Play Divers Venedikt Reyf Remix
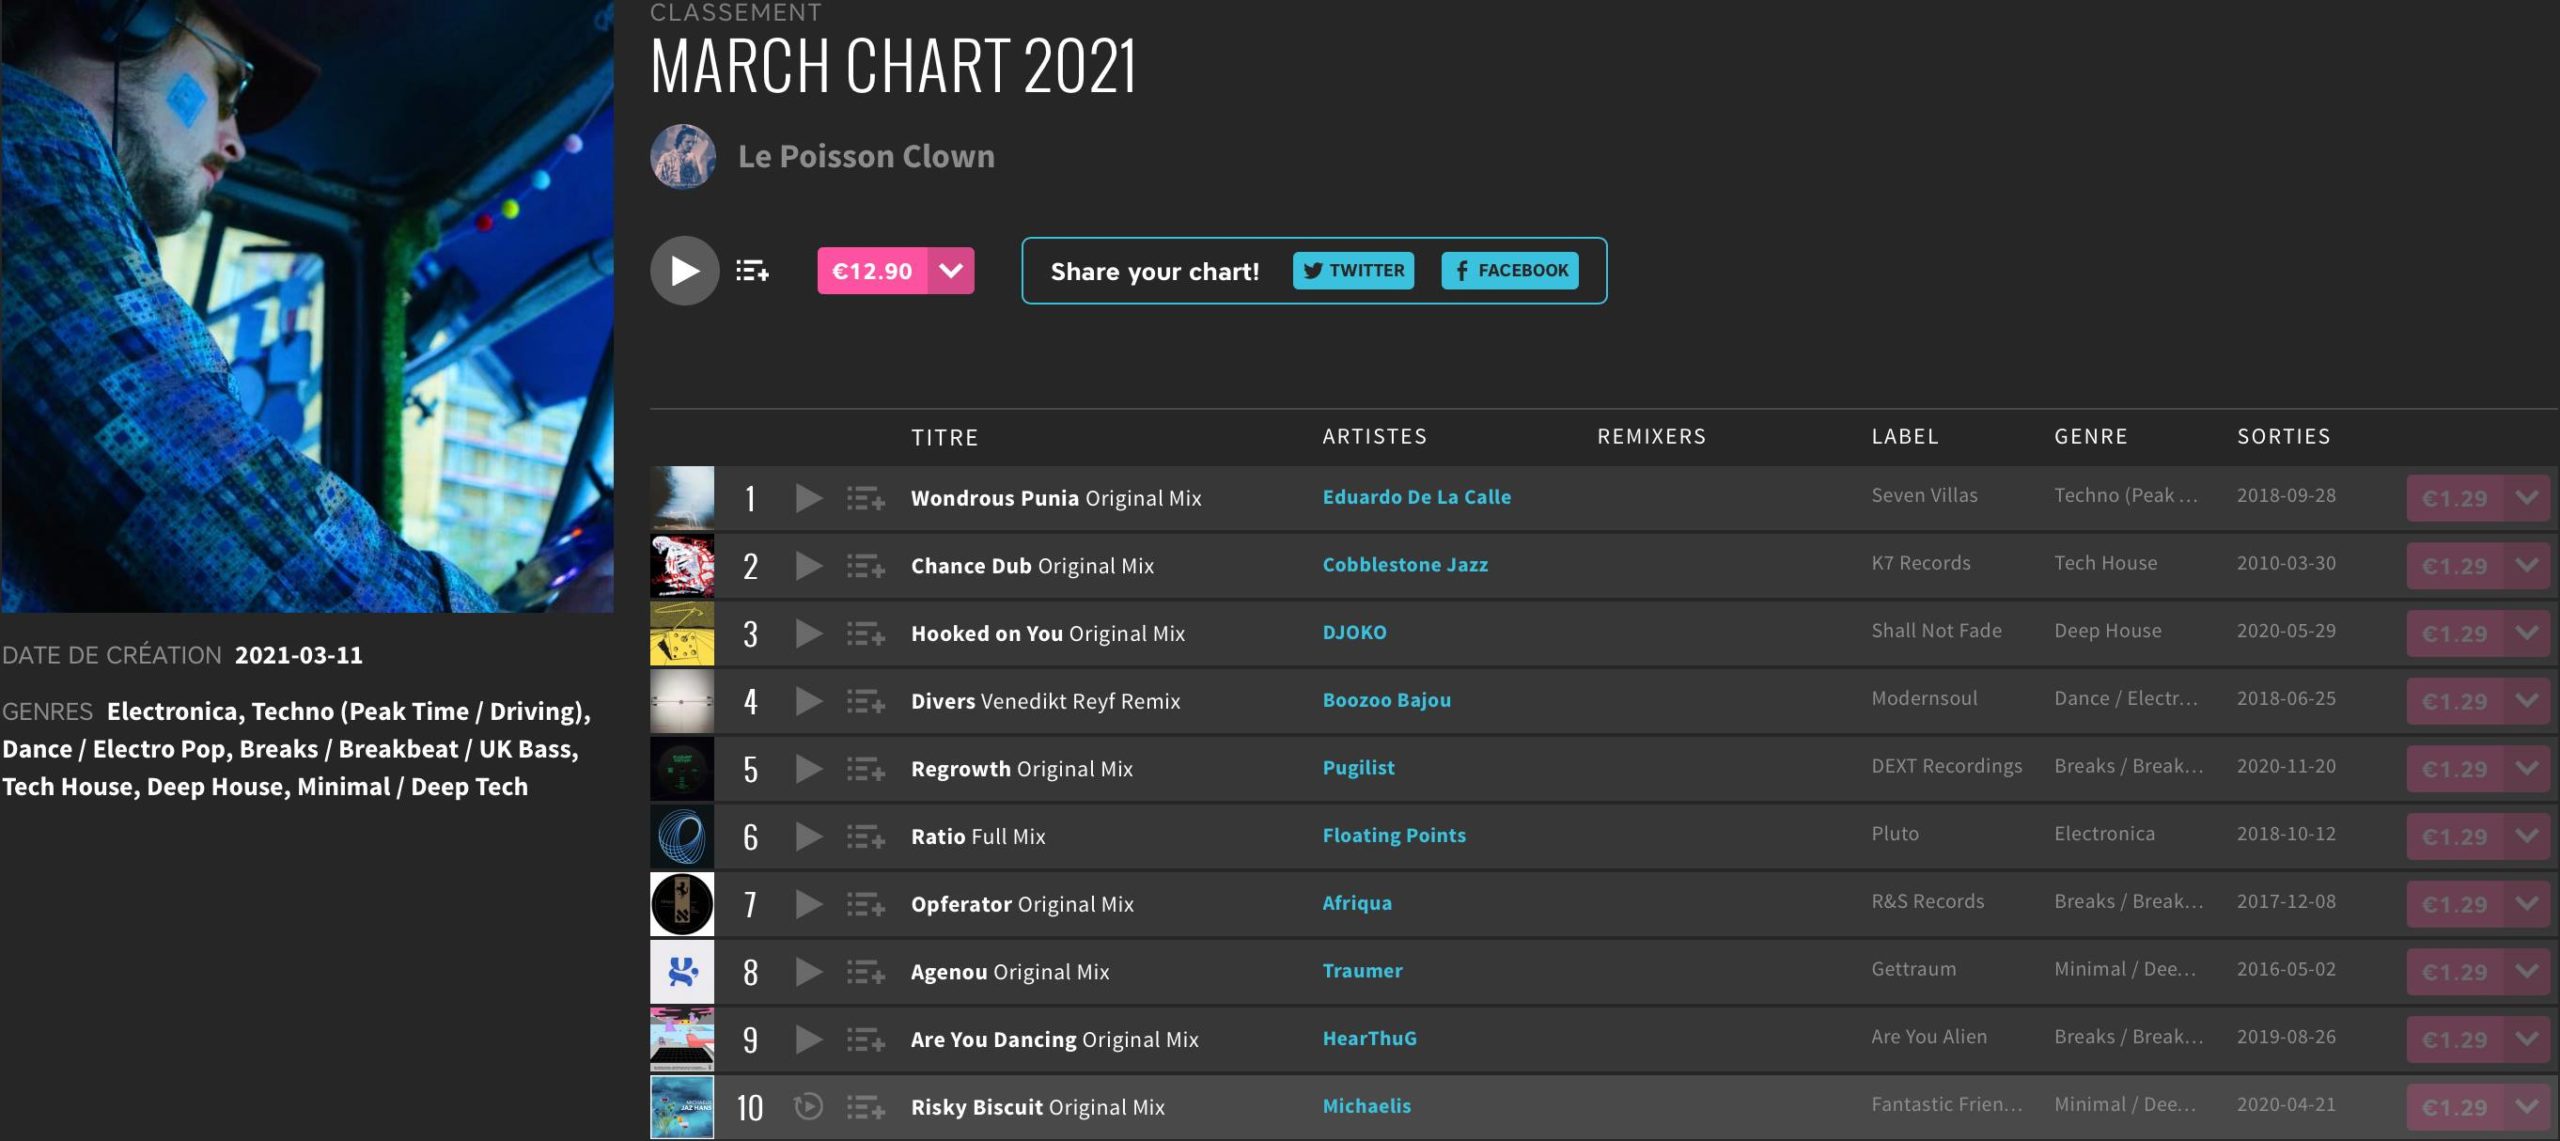2560x1141 pixels. [x=808, y=701]
